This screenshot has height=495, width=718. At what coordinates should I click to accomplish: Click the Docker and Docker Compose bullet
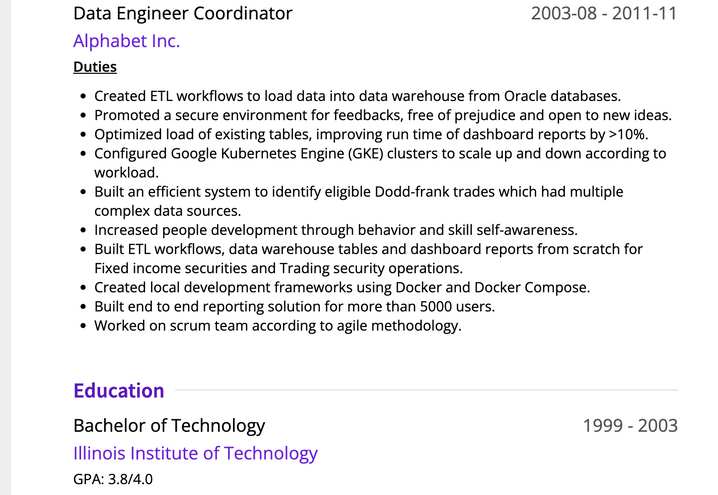click(x=342, y=288)
